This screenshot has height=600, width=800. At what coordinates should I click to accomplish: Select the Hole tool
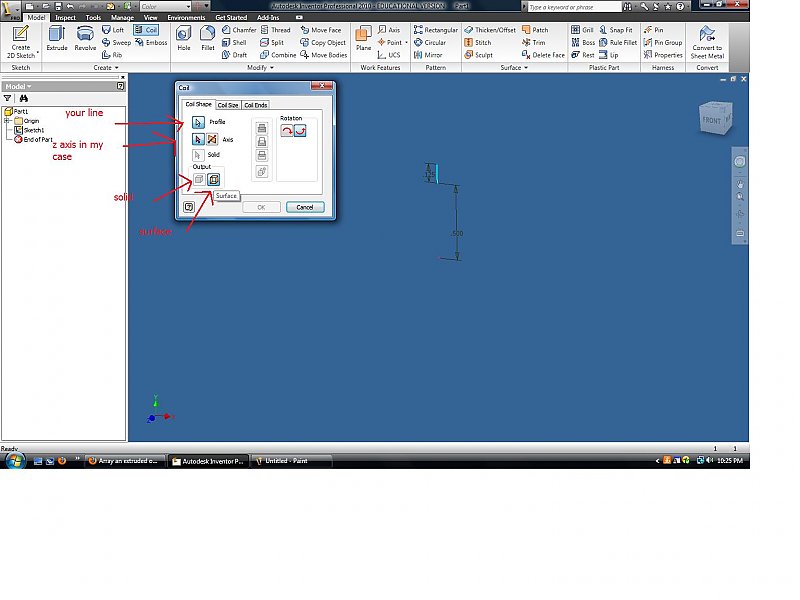(184, 39)
